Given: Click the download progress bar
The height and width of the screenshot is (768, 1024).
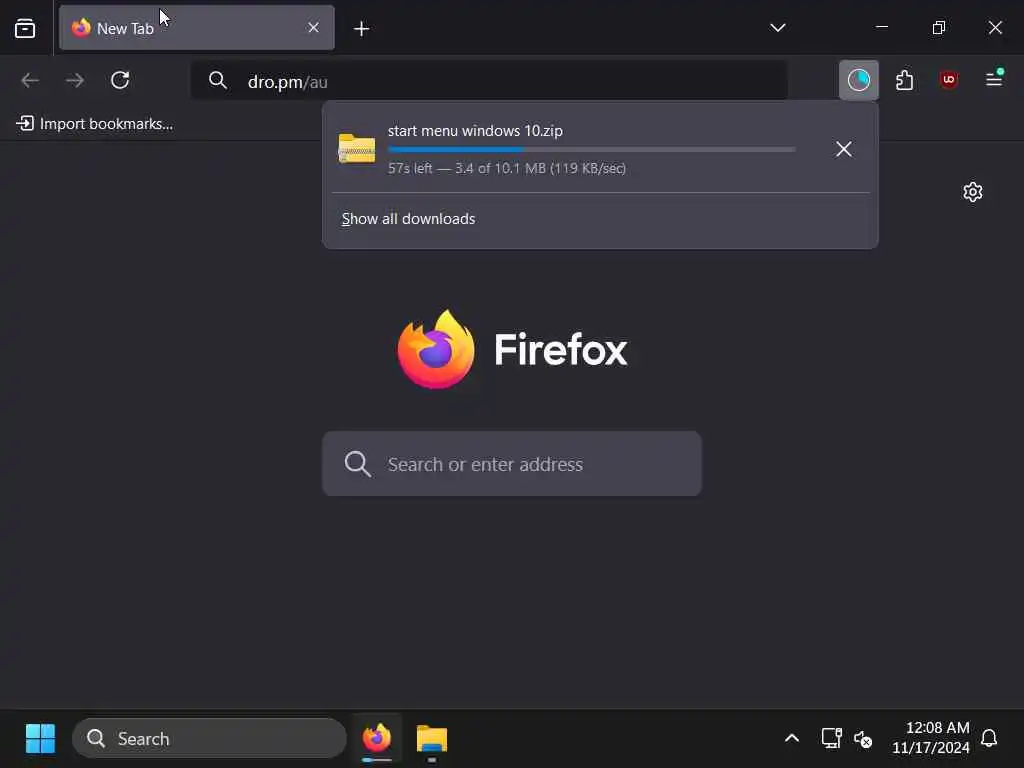Looking at the screenshot, I should click(x=592, y=150).
